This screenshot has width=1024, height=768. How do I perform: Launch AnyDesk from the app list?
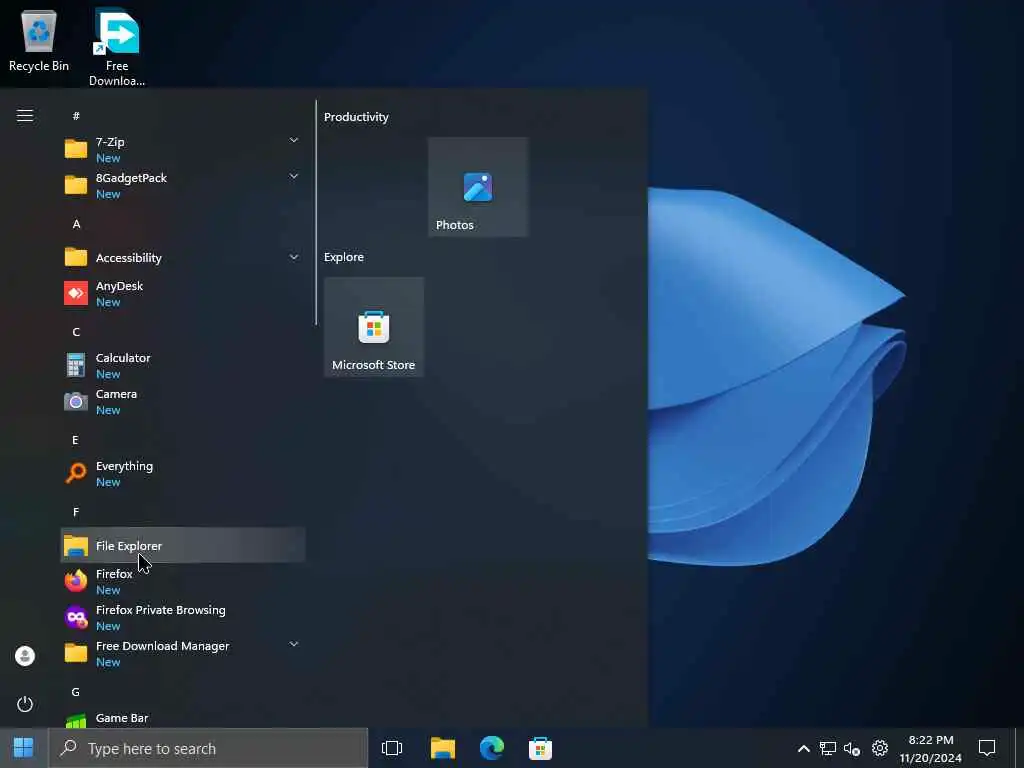[x=183, y=293]
